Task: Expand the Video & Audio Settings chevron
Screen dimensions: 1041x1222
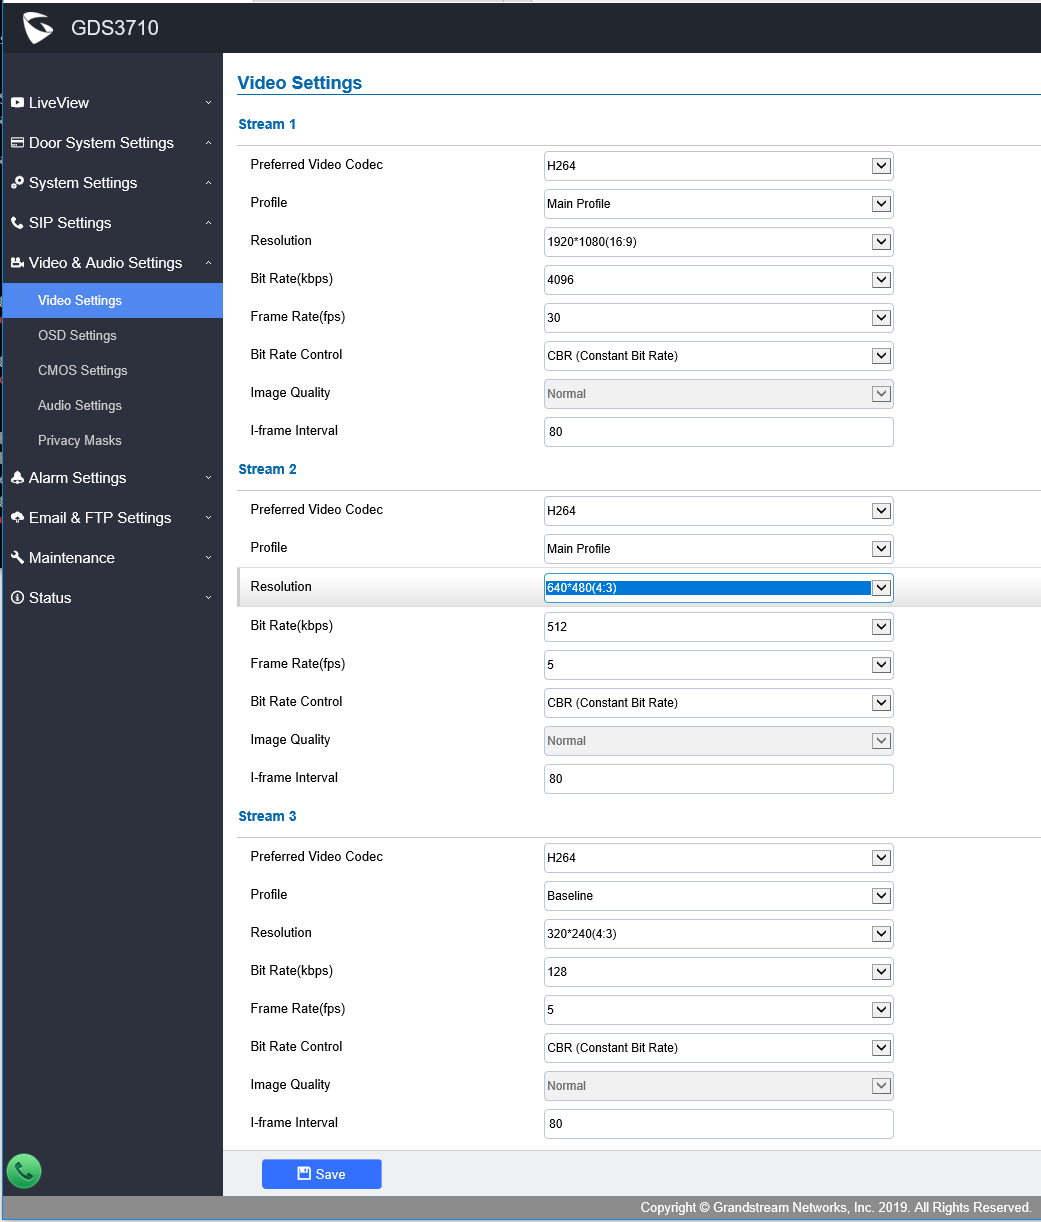Action: pos(208,263)
